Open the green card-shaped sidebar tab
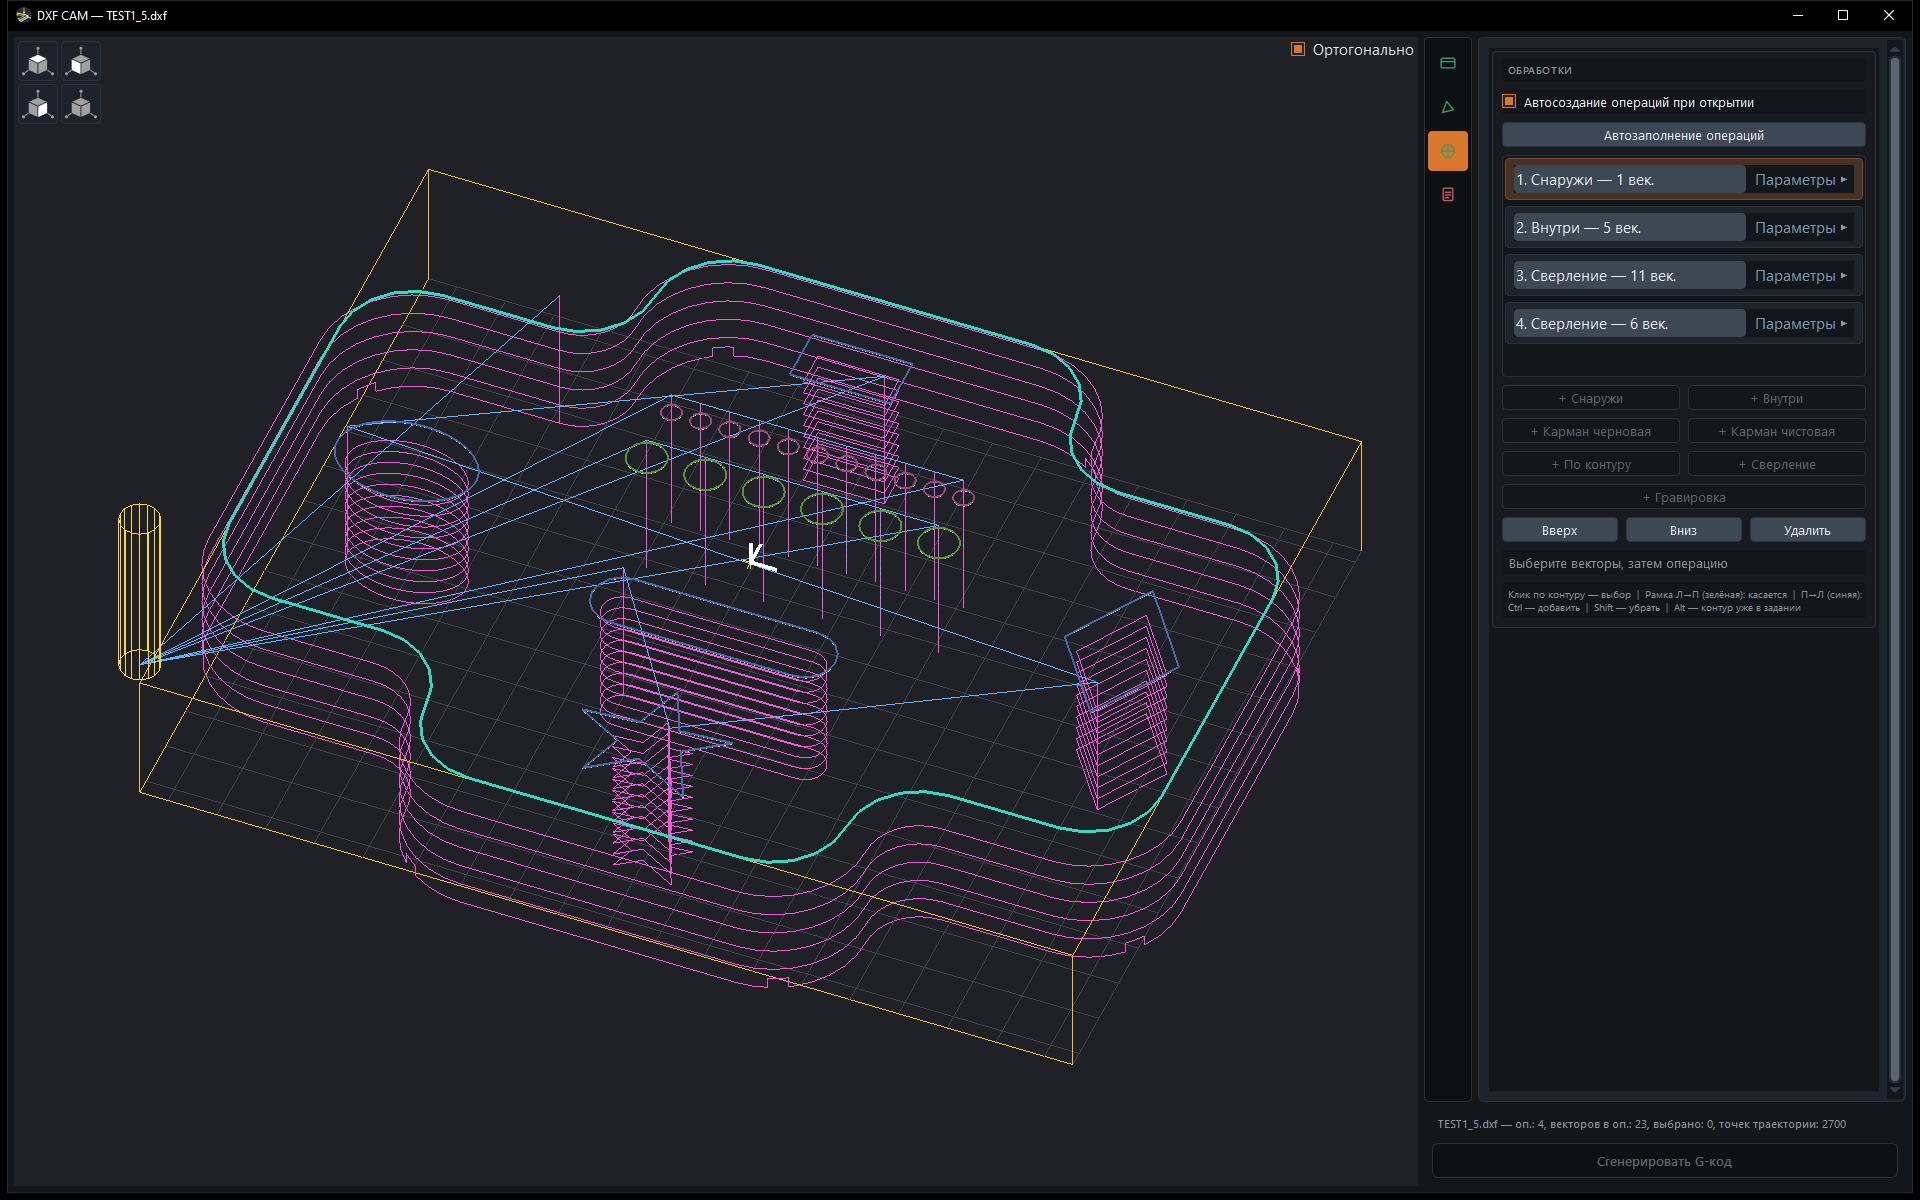 (1447, 63)
